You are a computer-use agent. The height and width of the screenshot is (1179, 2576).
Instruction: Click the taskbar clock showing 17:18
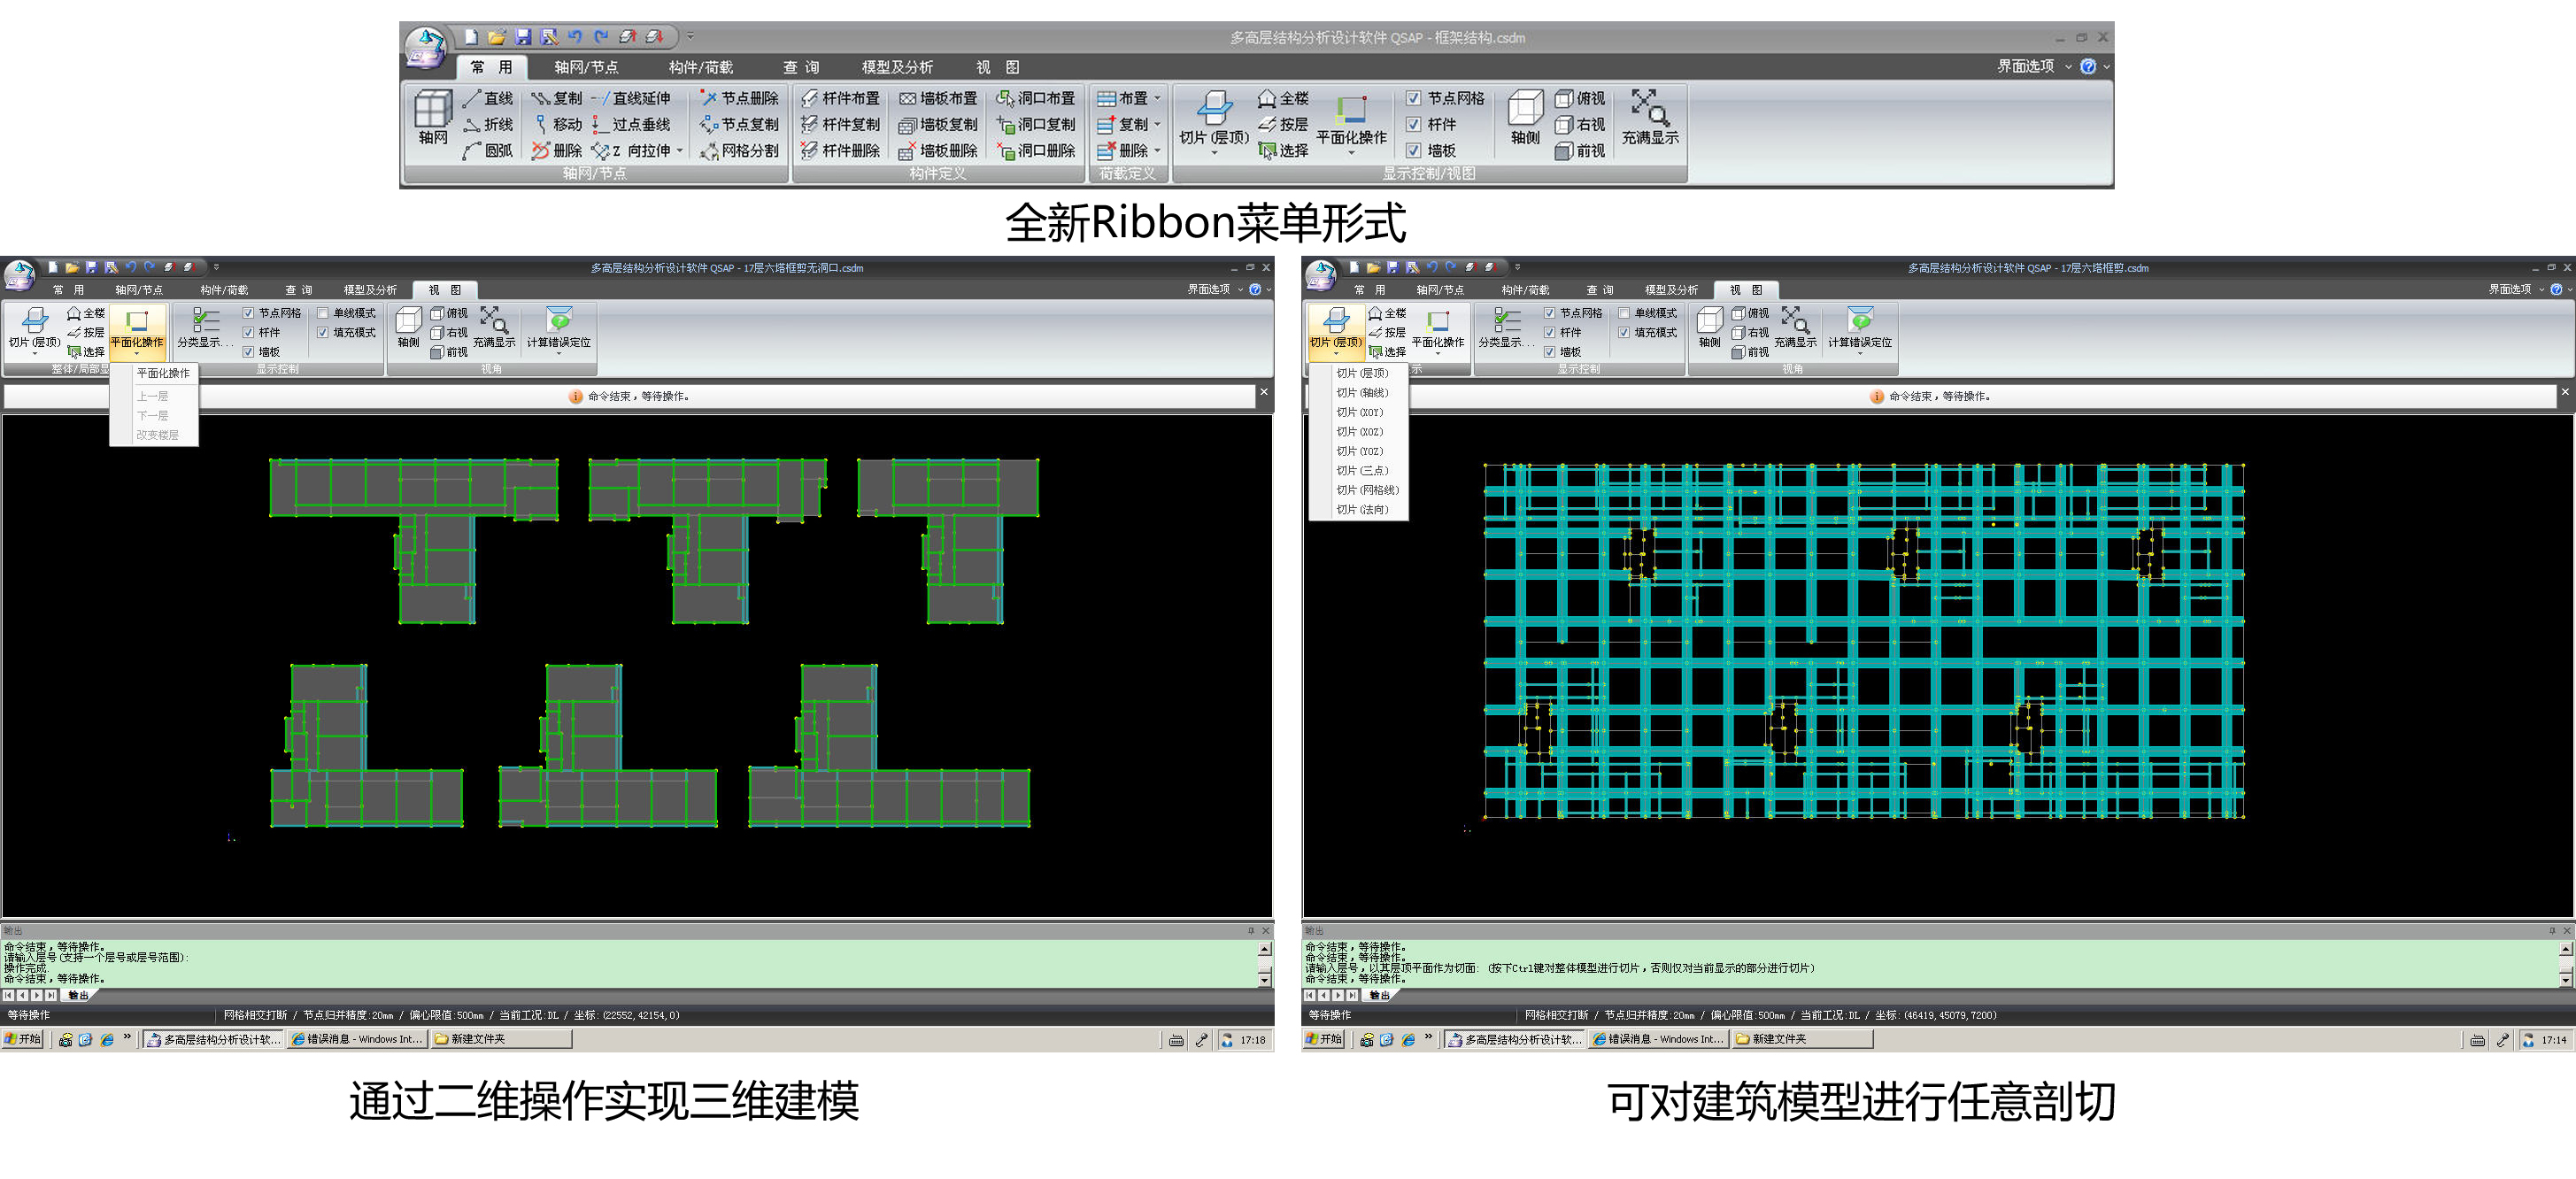(x=1252, y=1040)
